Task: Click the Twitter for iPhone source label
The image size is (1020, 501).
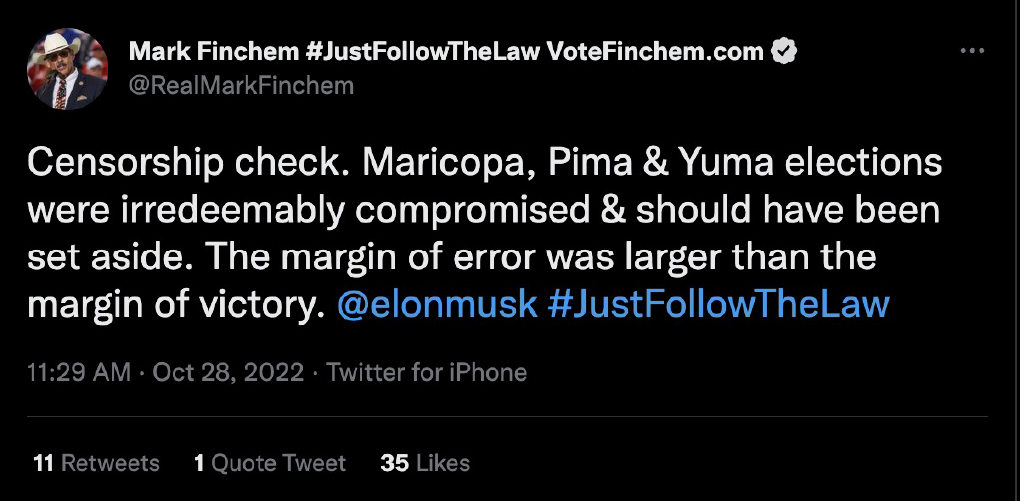Action: [427, 373]
